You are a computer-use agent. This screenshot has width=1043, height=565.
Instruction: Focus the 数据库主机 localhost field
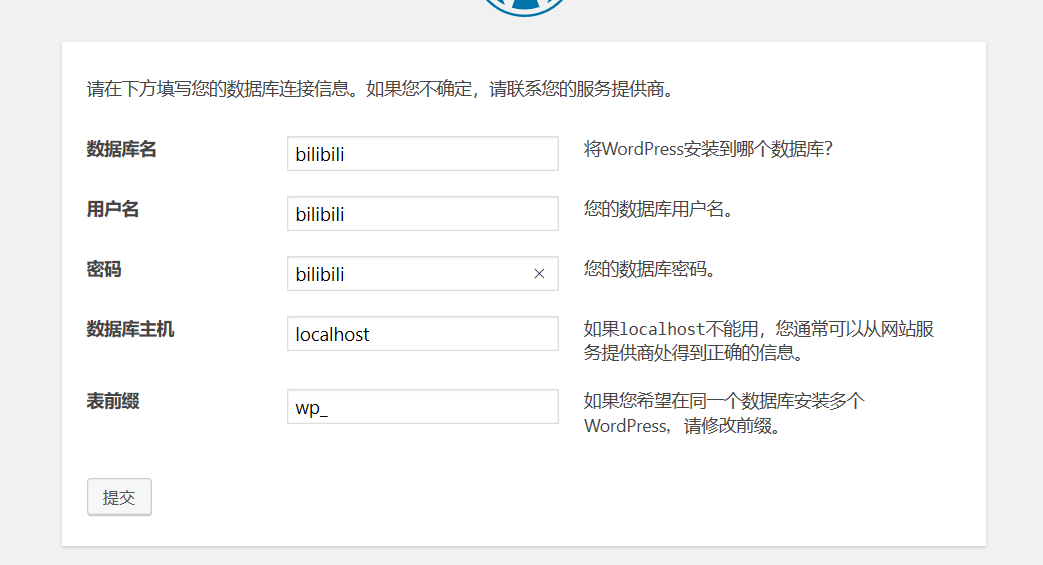[422, 333]
